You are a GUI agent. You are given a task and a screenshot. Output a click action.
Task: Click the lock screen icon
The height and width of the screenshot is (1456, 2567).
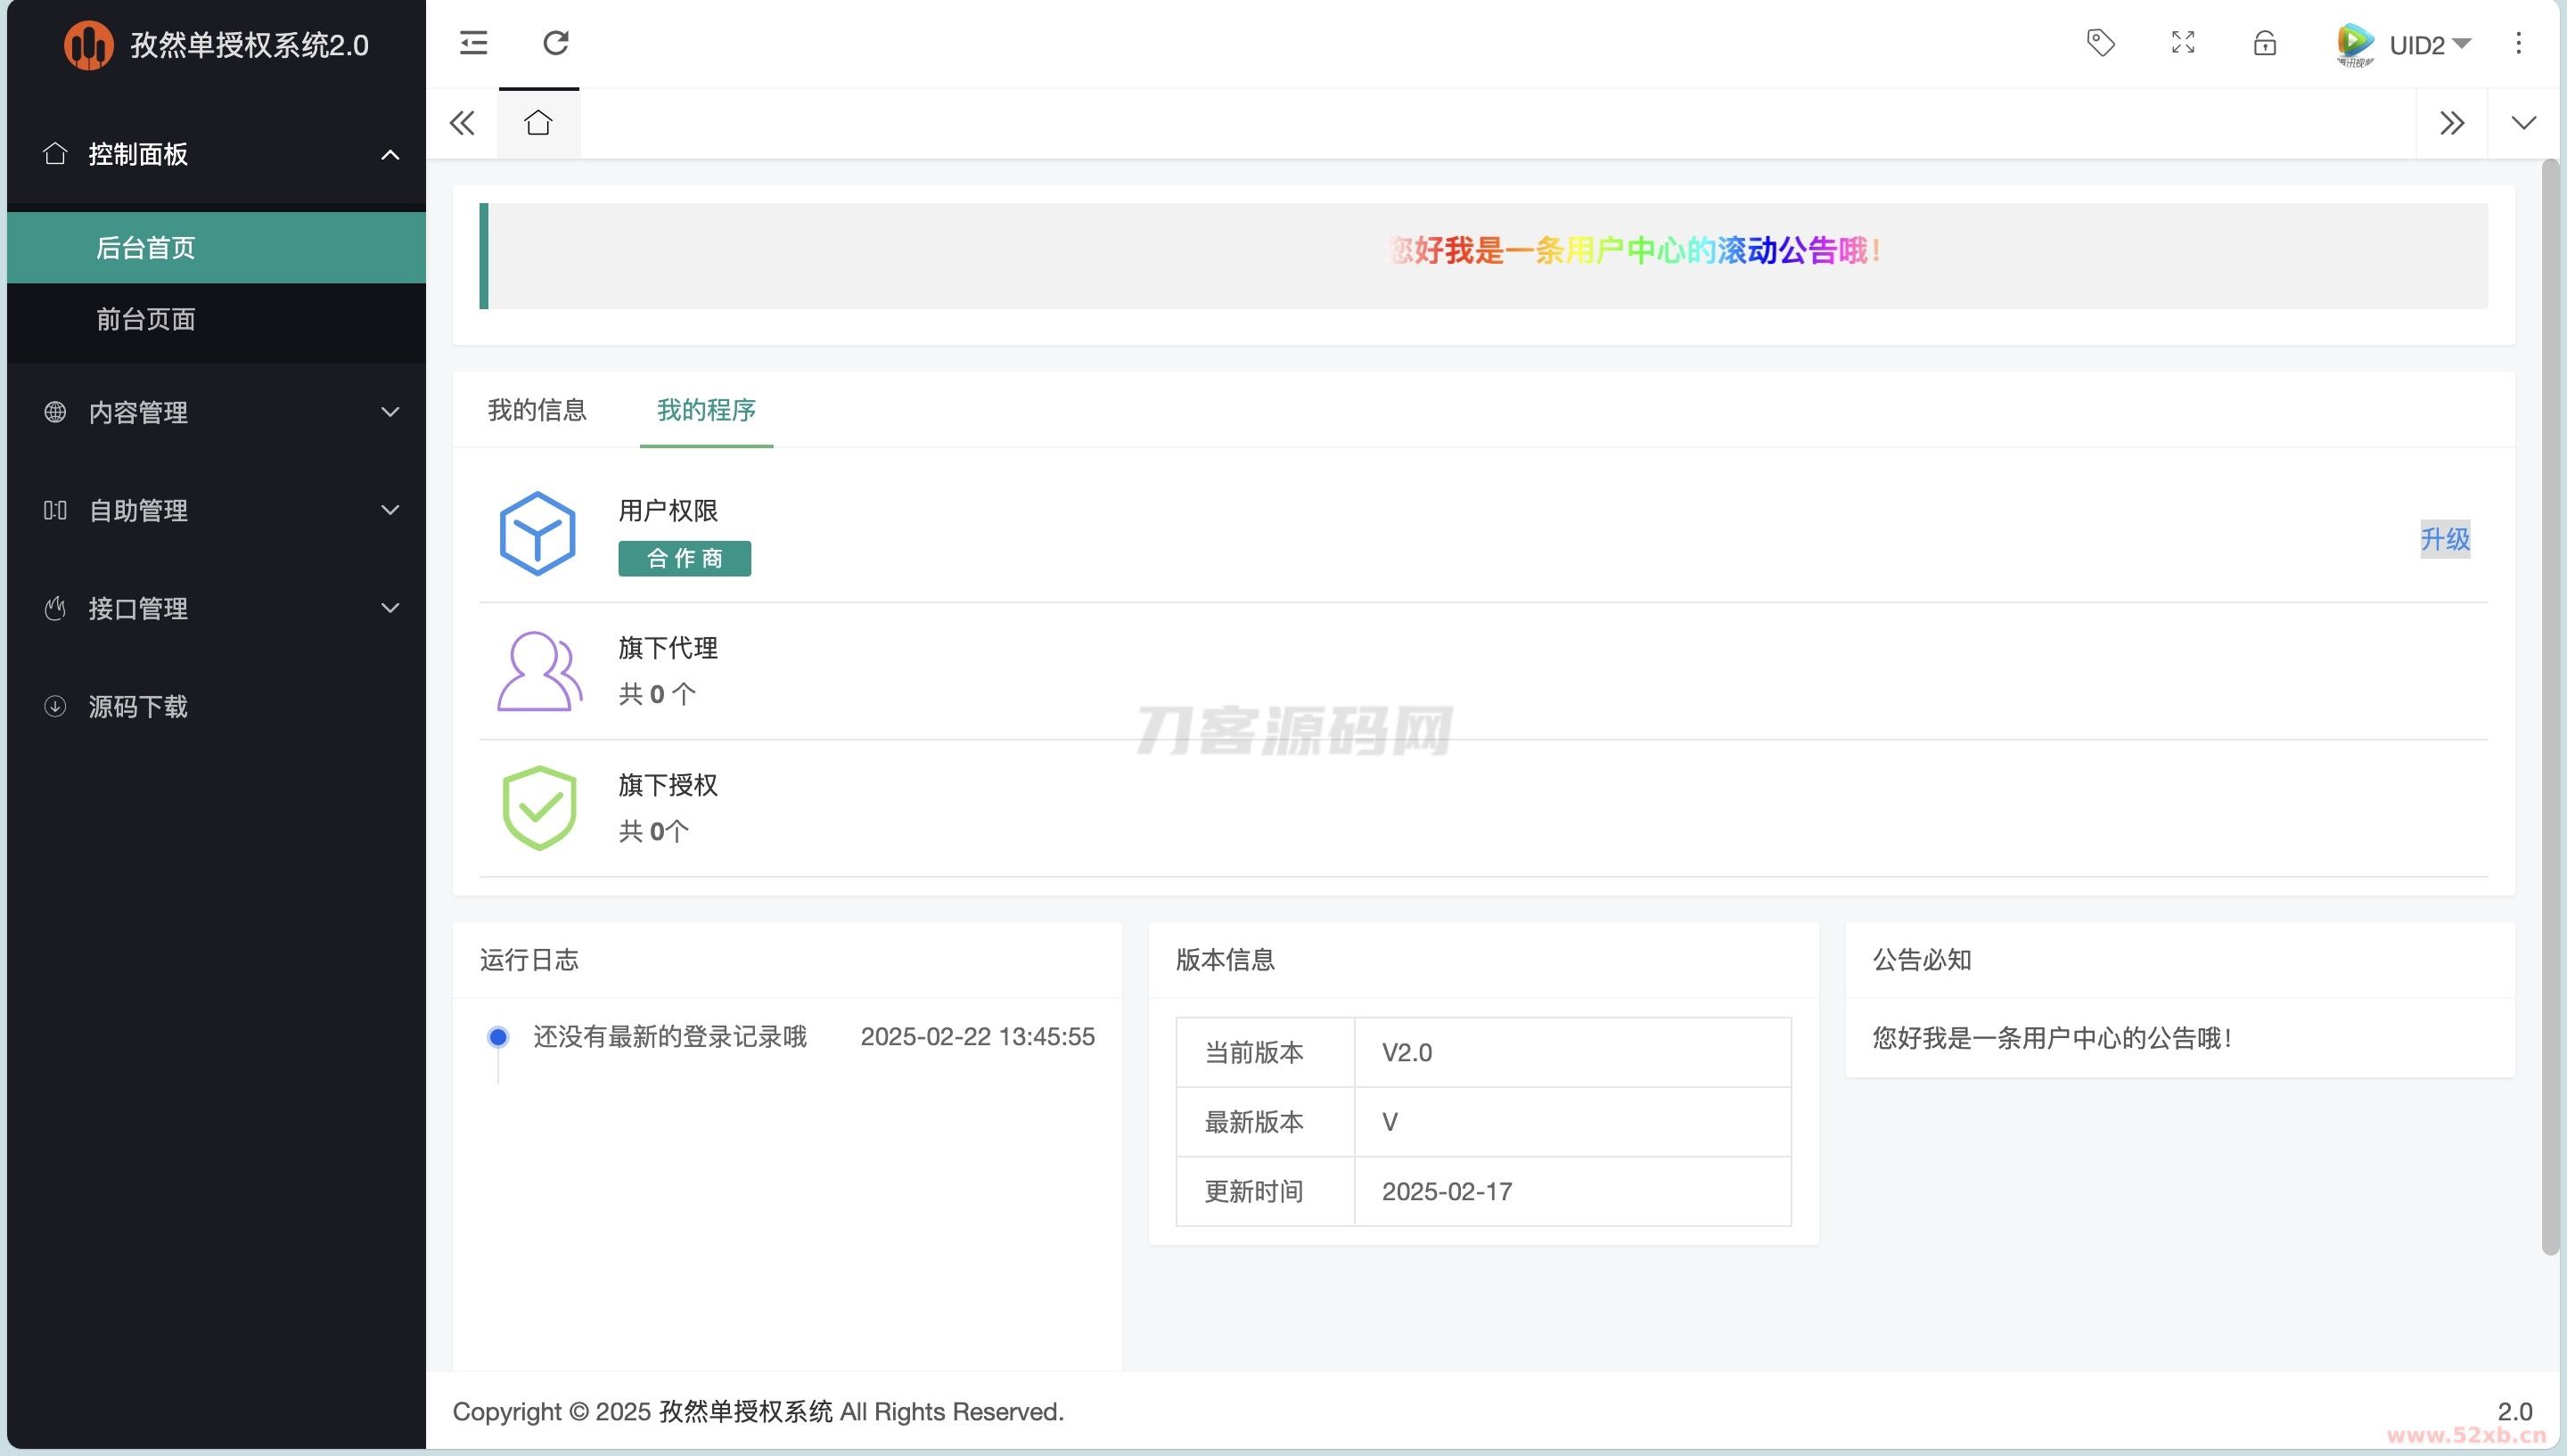tap(2265, 43)
